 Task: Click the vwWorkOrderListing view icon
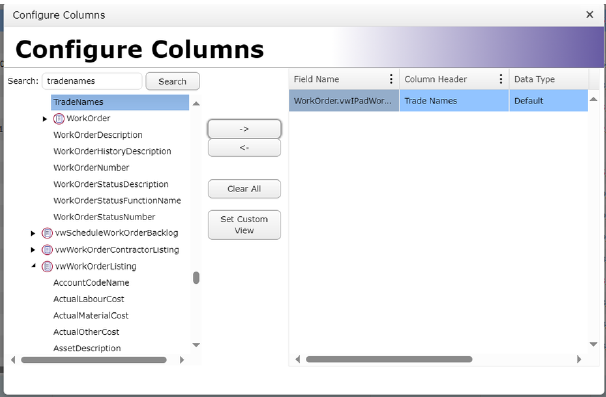tap(47, 266)
